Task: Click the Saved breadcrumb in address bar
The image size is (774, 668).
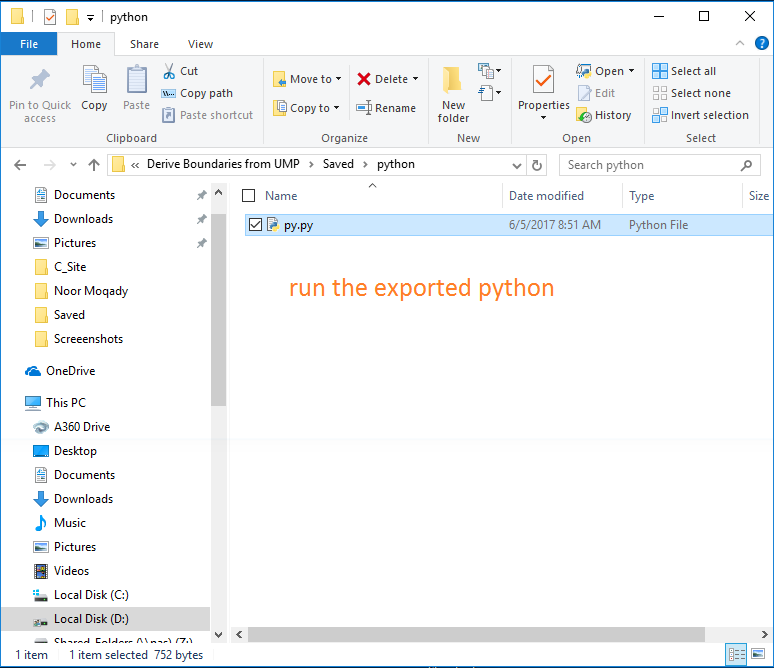Action: tap(338, 164)
